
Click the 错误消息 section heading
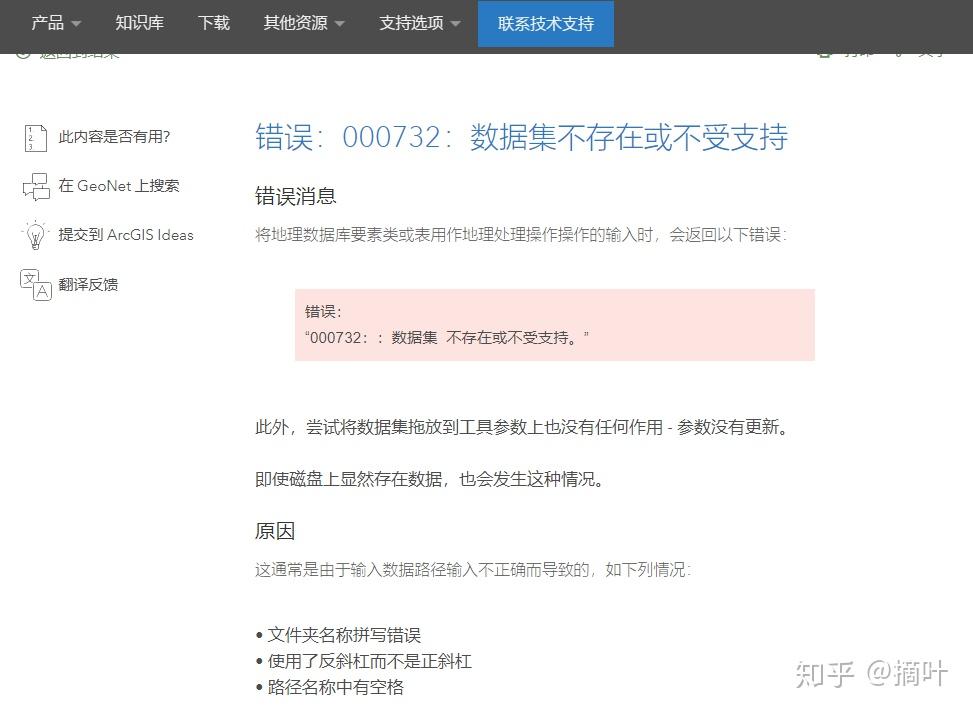tap(295, 196)
